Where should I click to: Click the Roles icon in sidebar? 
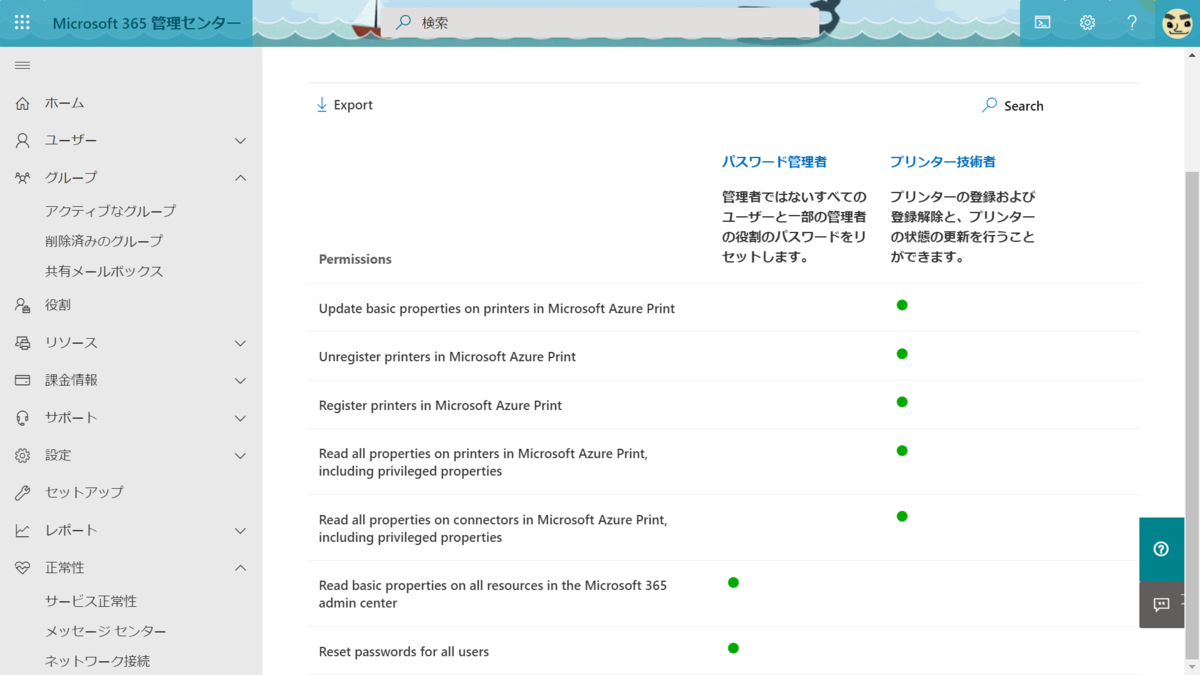click(x=22, y=305)
